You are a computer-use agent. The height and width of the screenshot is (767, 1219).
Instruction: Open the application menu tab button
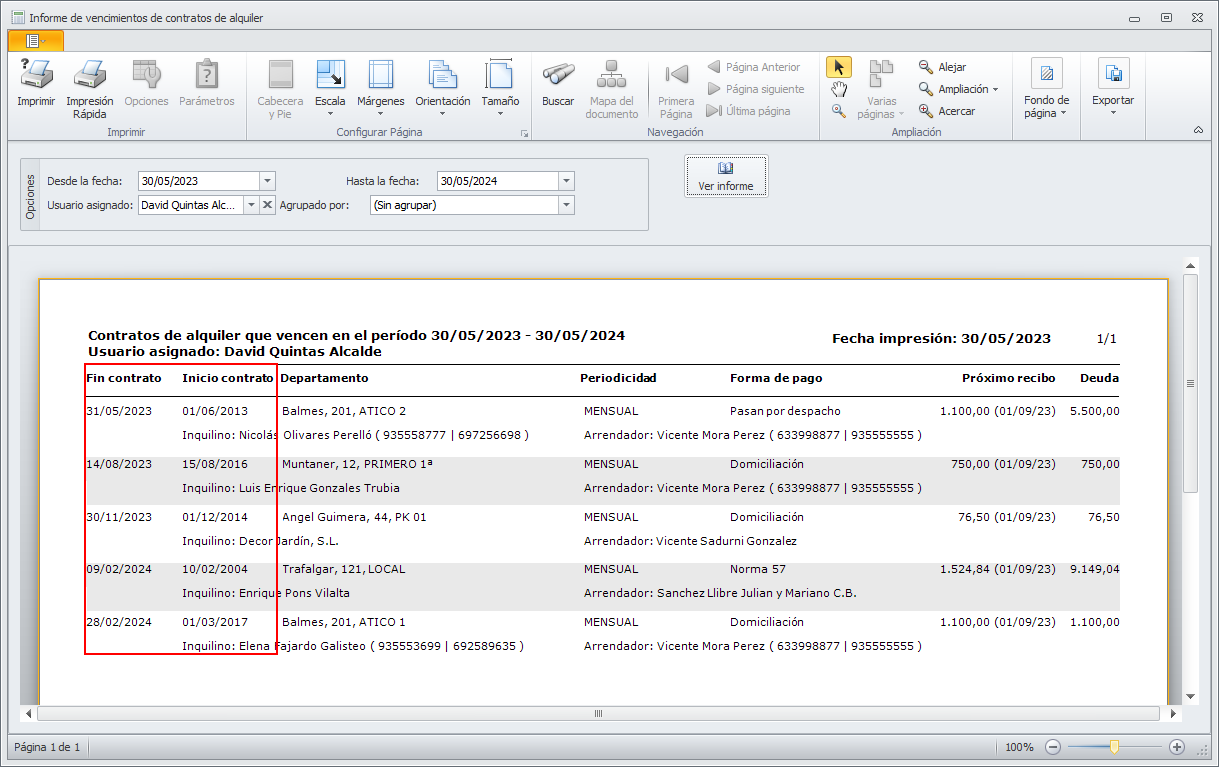tap(35, 40)
